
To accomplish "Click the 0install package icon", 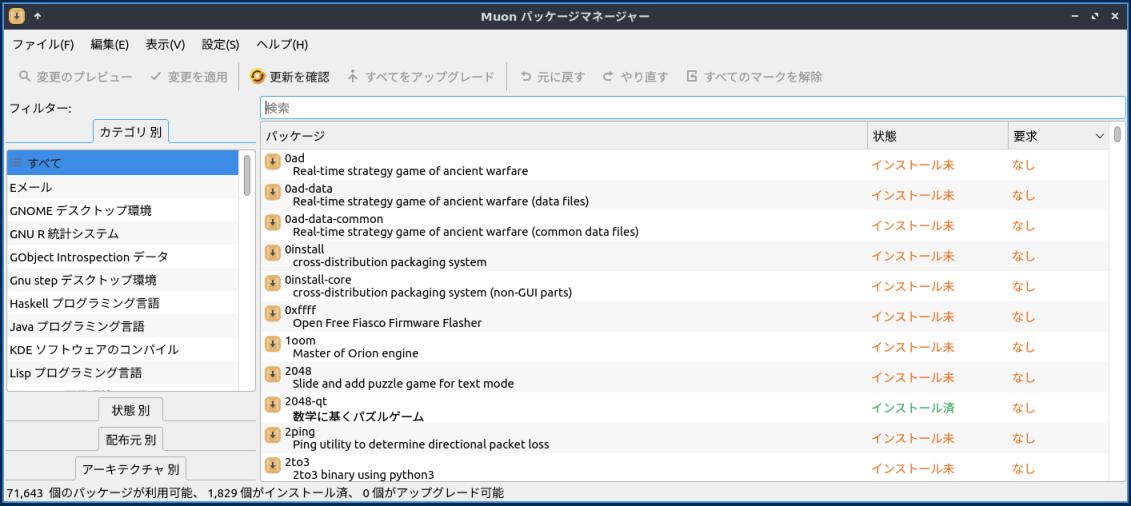I will click(x=273, y=252).
